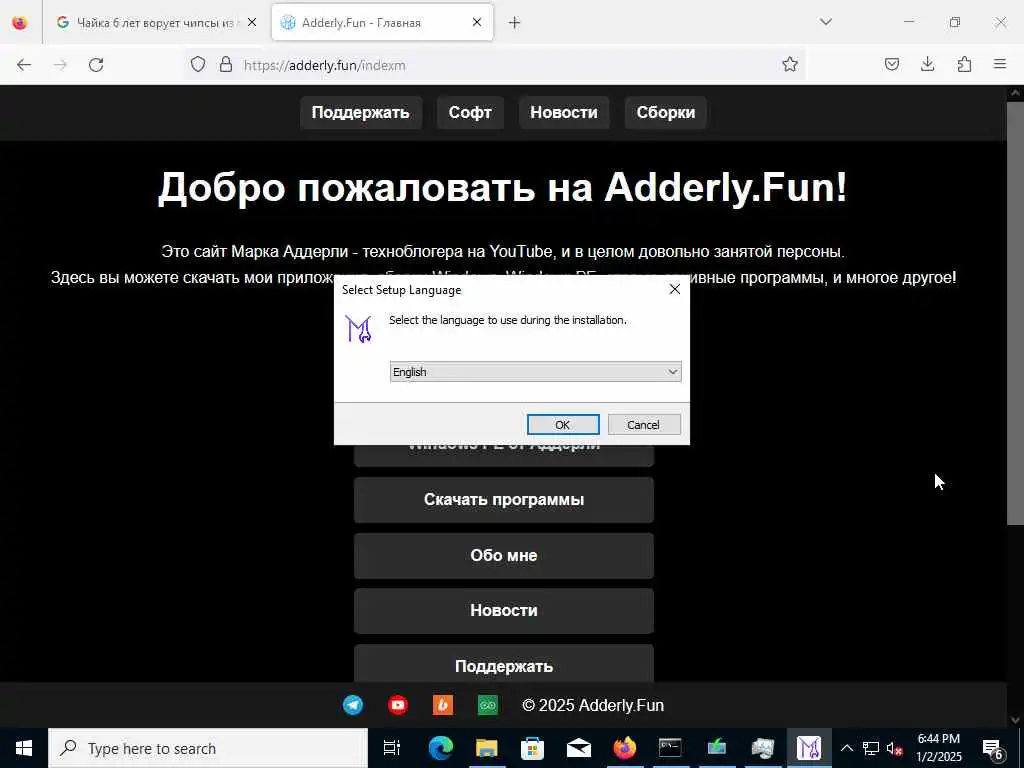Click the Type here to search box

(208, 748)
